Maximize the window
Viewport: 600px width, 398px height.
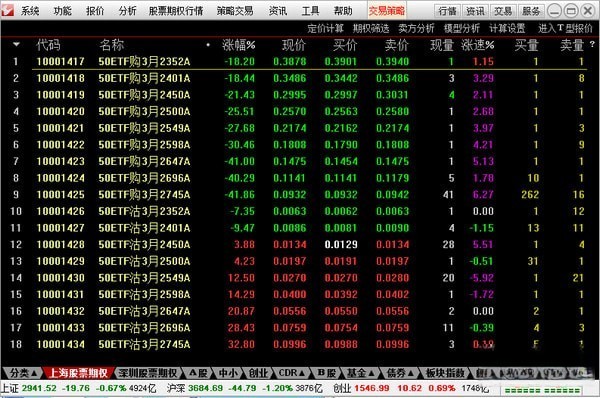pyautogui.click(x=571, y=11)
